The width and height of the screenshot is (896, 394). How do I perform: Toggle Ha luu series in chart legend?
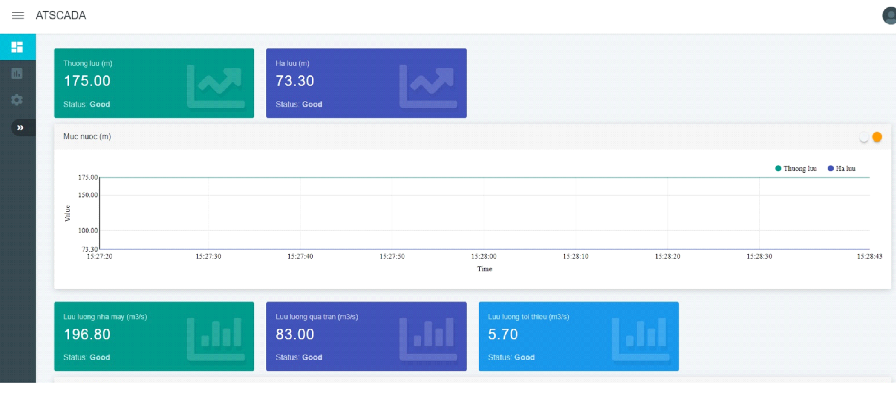tap(842, 168)
